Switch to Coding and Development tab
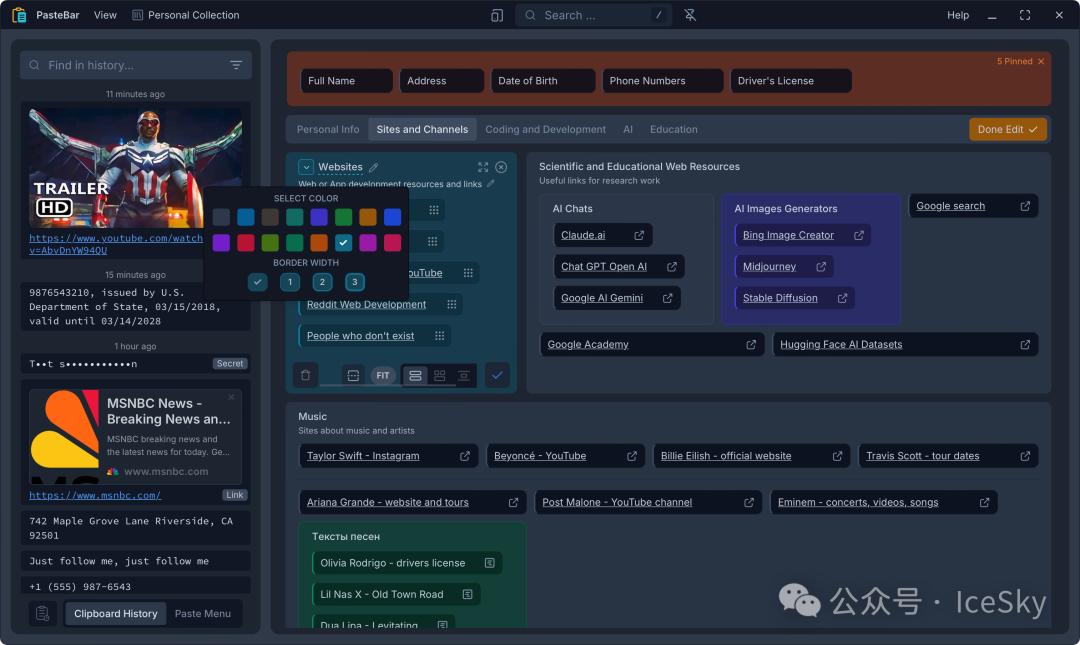Viewport: 1080px width, 645px height. (545, 129)
